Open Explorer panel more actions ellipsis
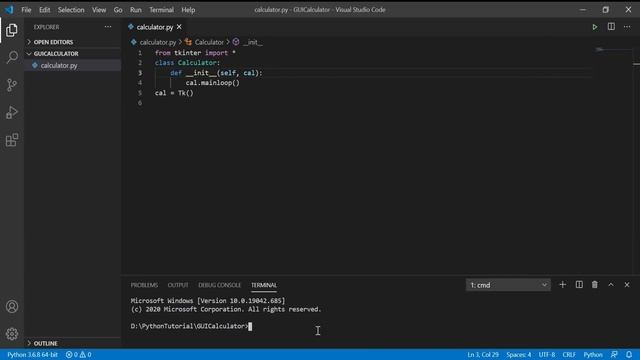This screenshot has width=640, height=360. (108, 27)
